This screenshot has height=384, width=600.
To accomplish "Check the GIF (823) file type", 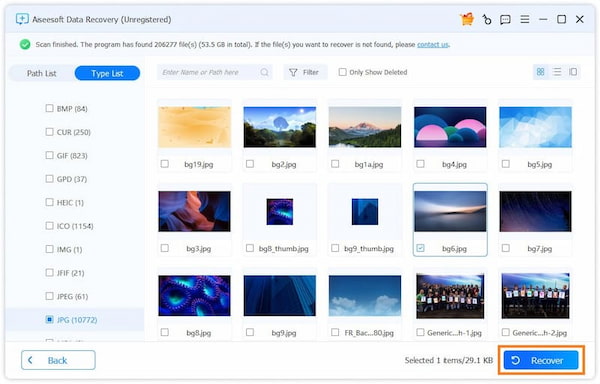I will [49, 155].
